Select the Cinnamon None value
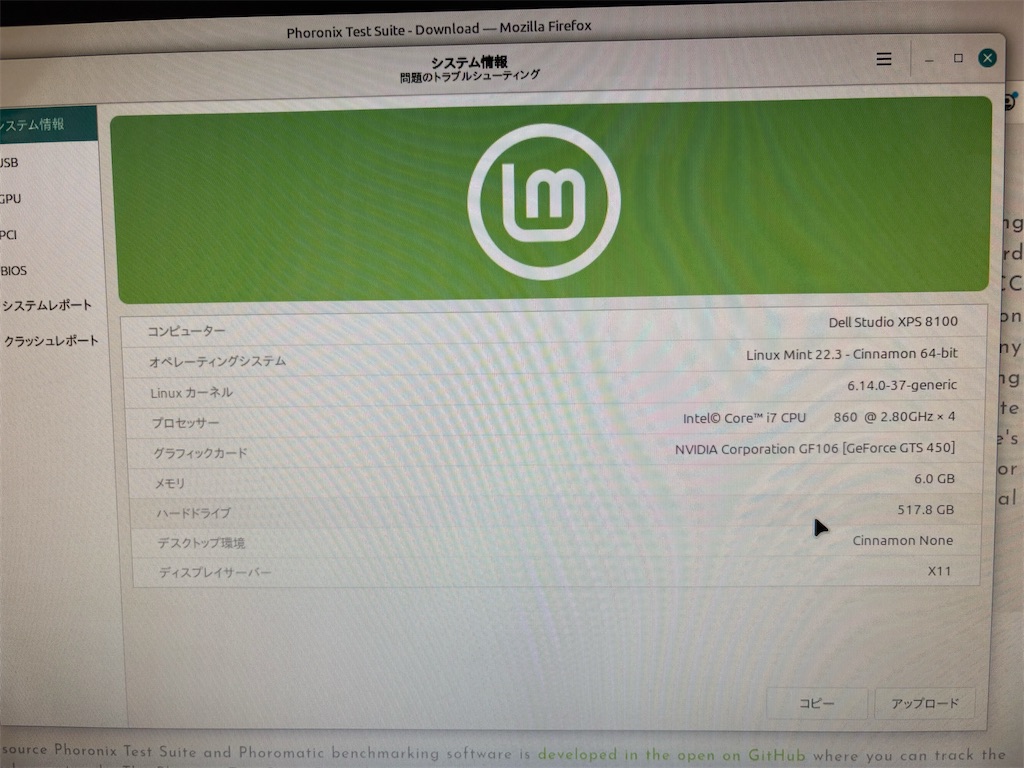The image size is (1024, 768). tap(903, 540)
